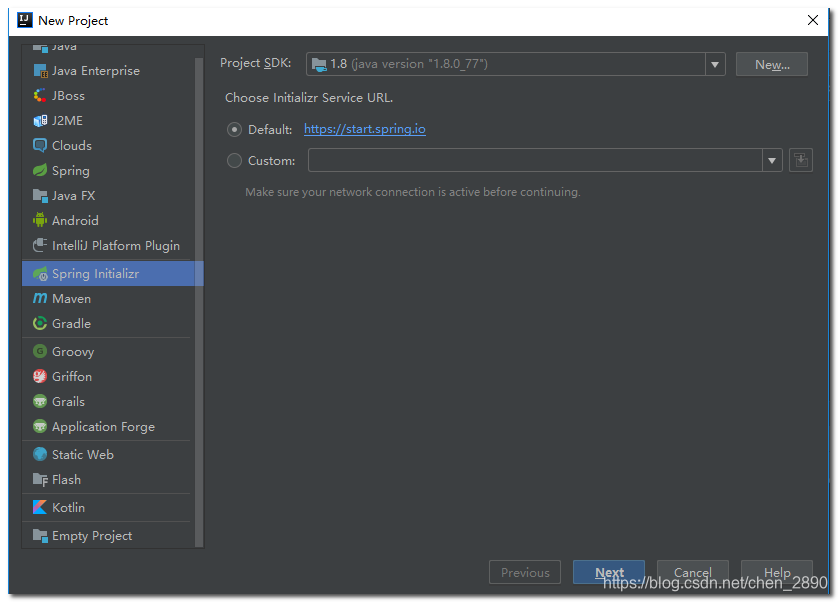Select the Default service URL radio button

(234, 129)
